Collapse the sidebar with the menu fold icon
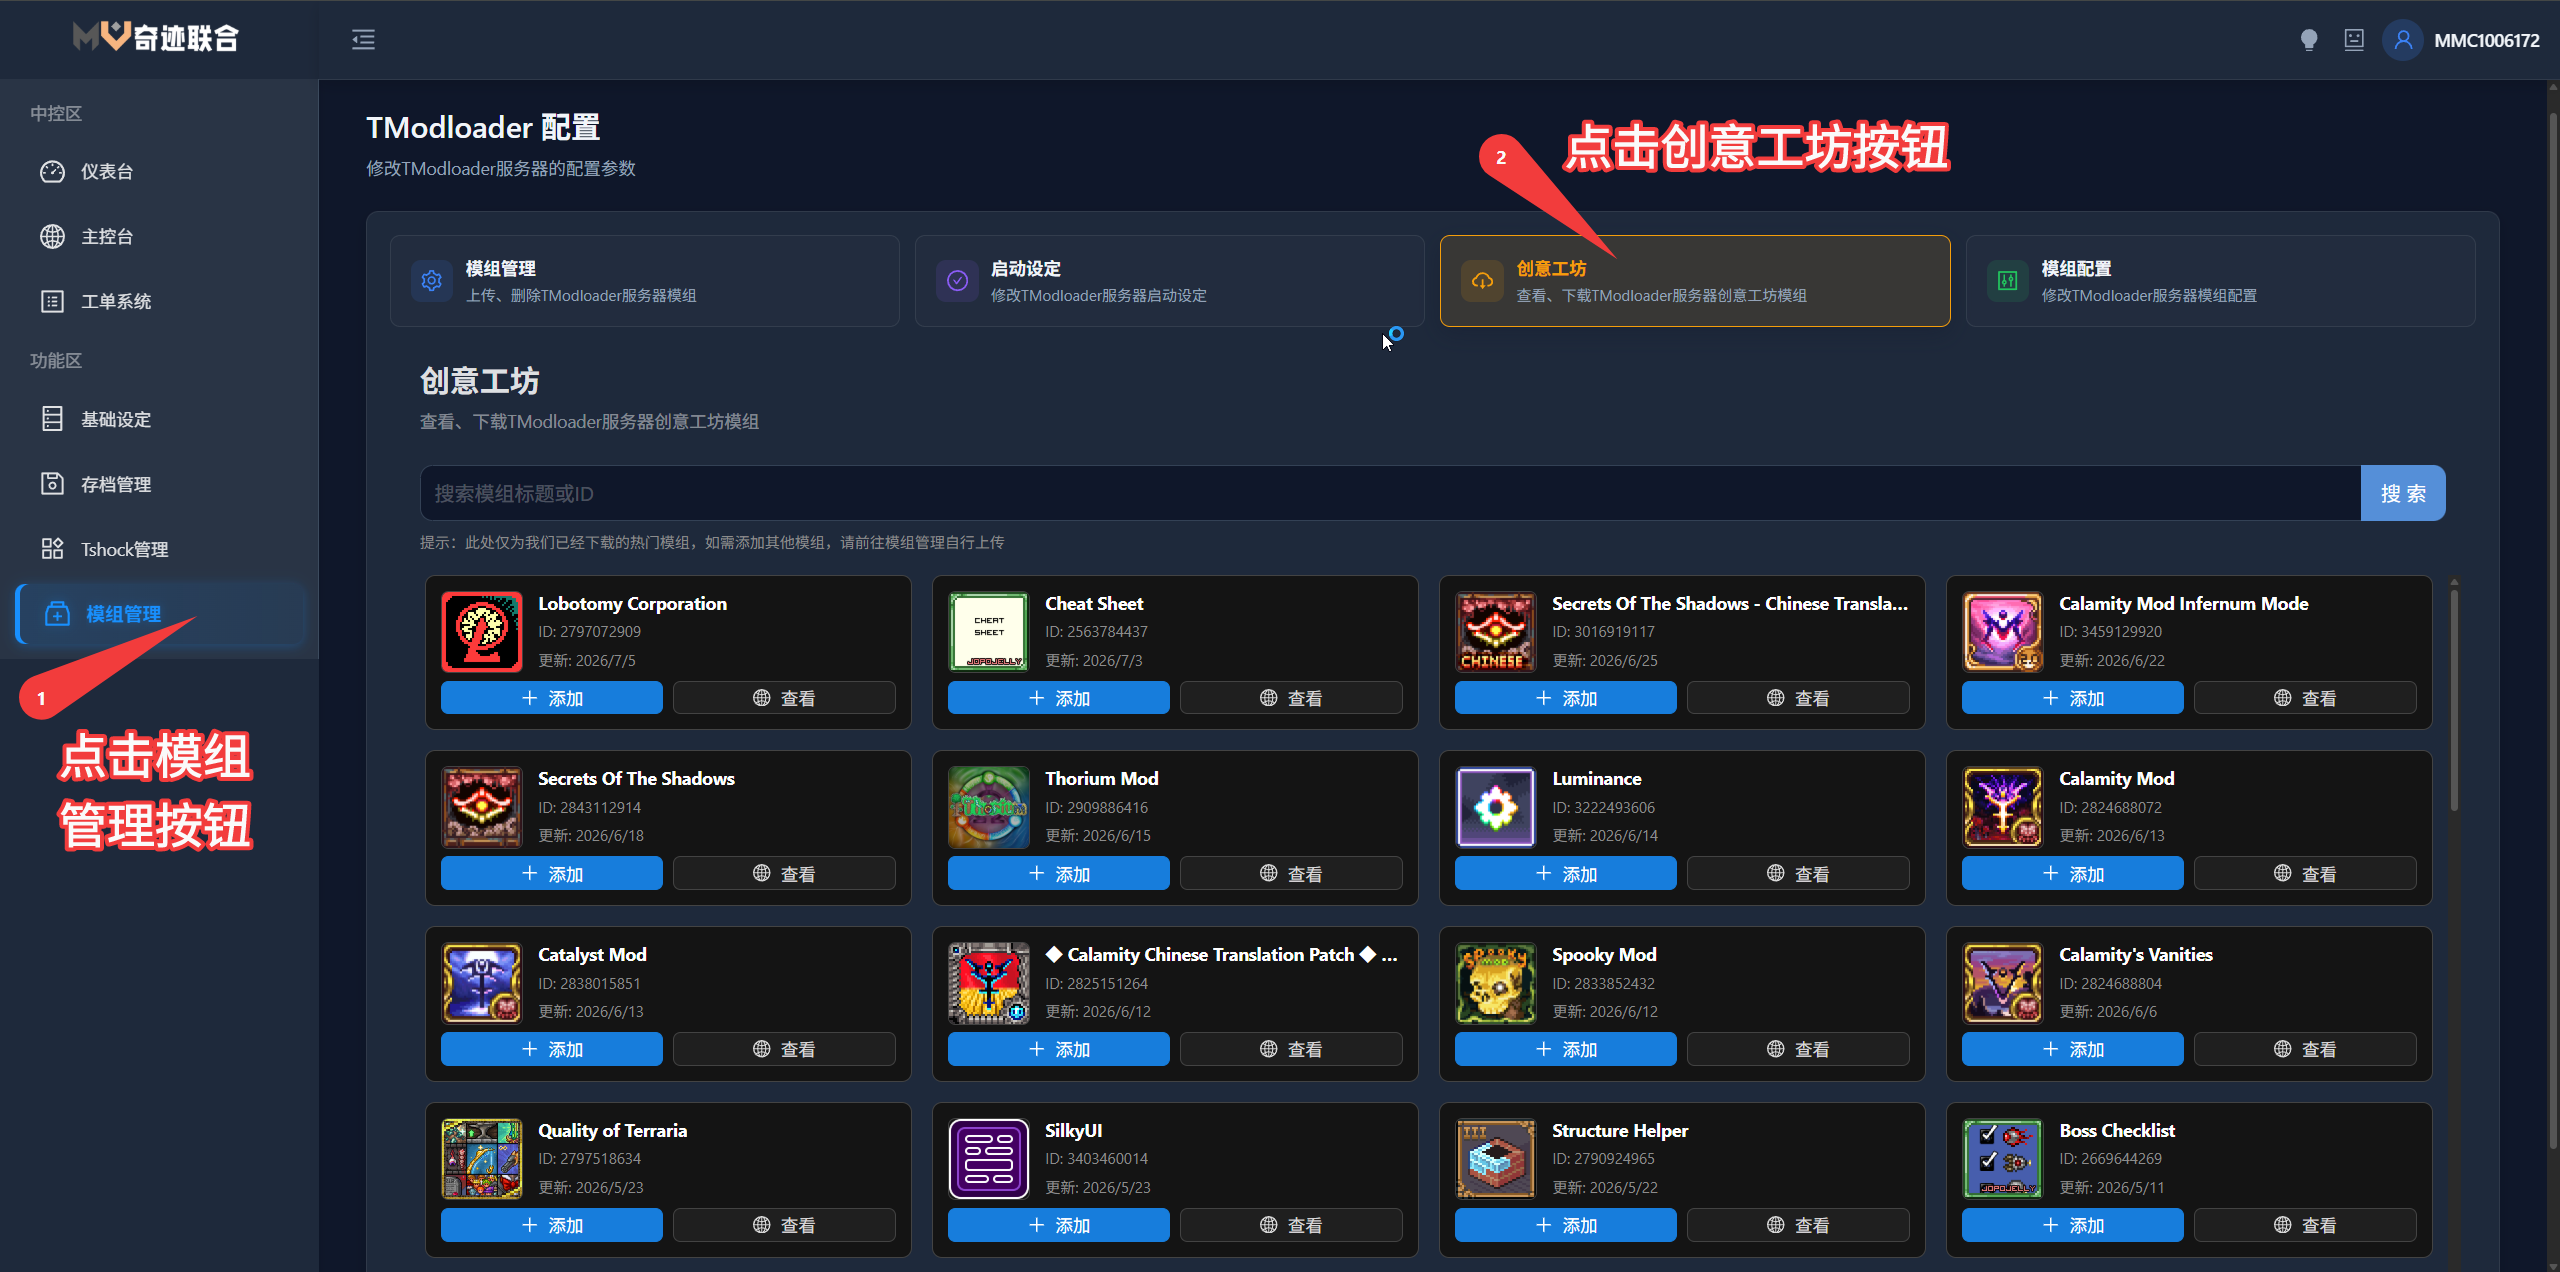The image size is (2560, 1272). [x=363, y=40]
